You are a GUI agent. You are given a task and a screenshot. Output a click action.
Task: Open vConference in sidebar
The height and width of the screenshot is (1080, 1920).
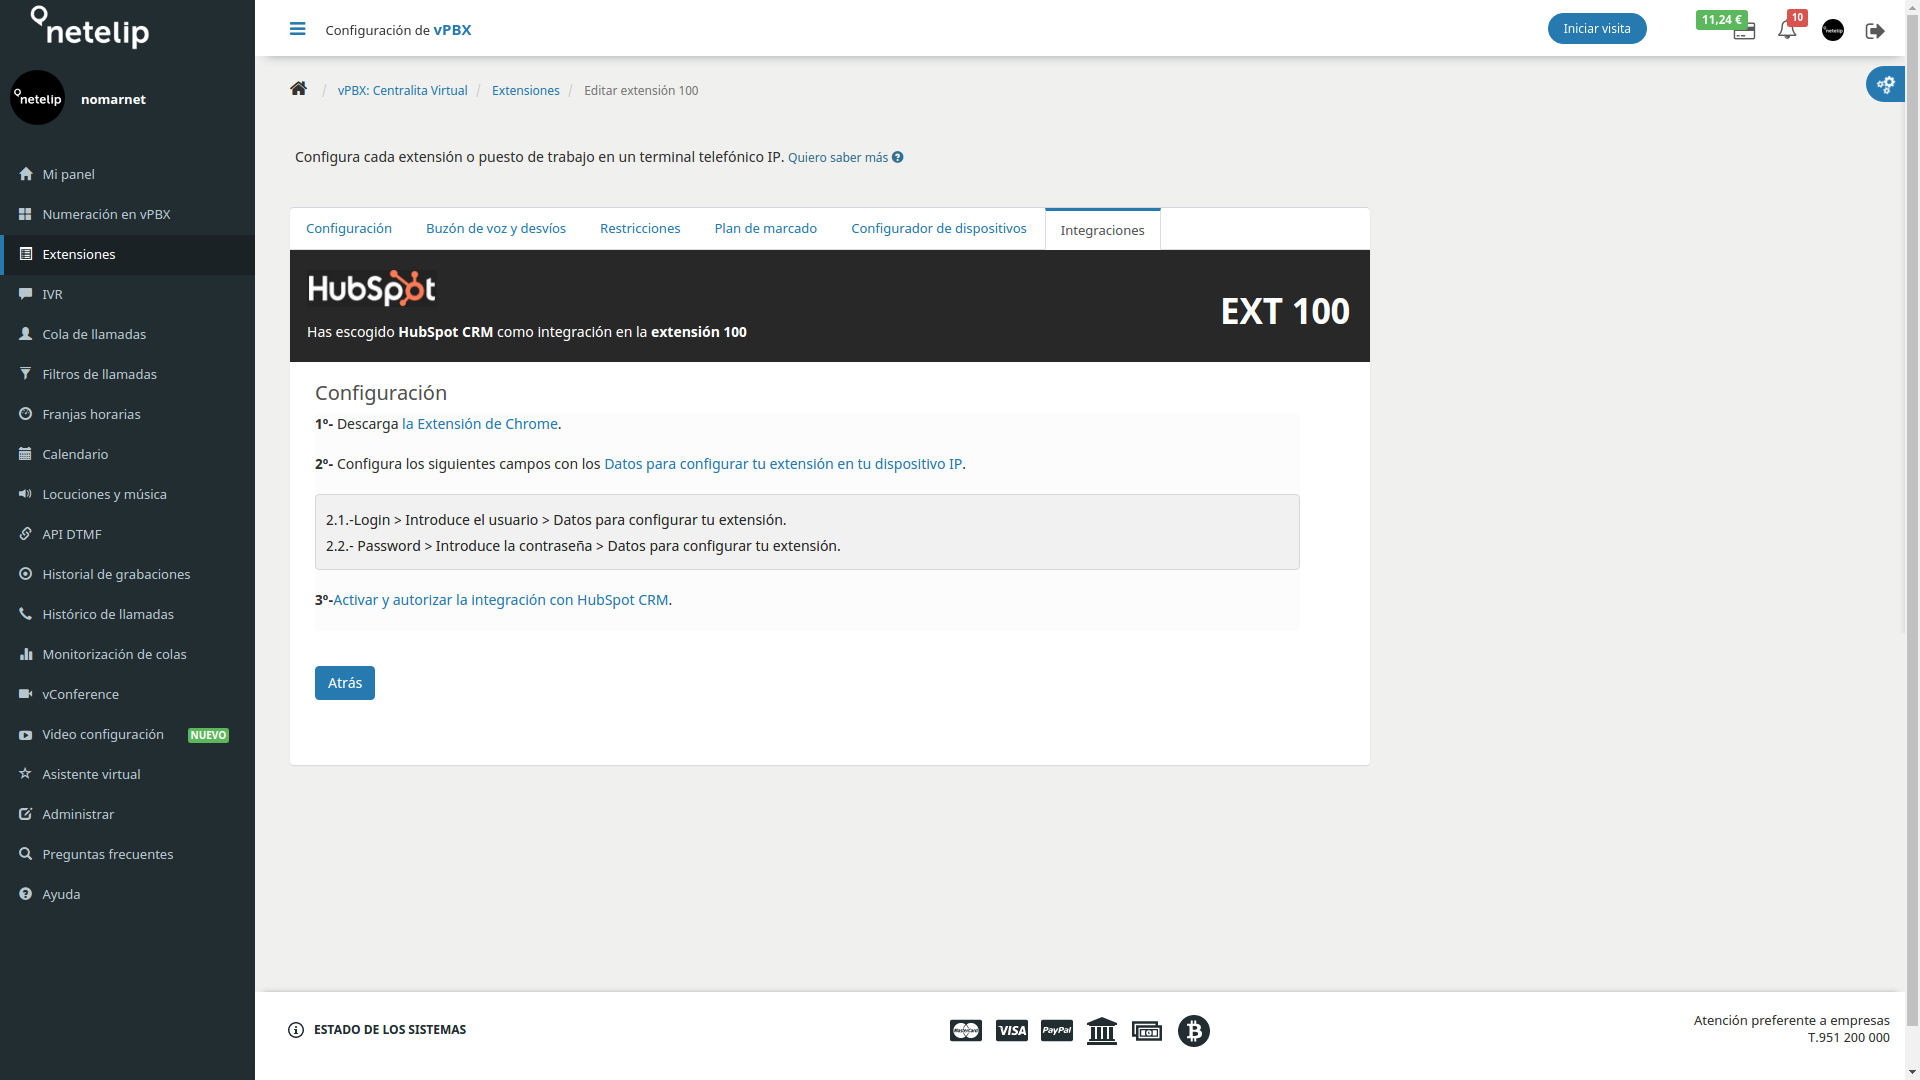pos(128,694)
